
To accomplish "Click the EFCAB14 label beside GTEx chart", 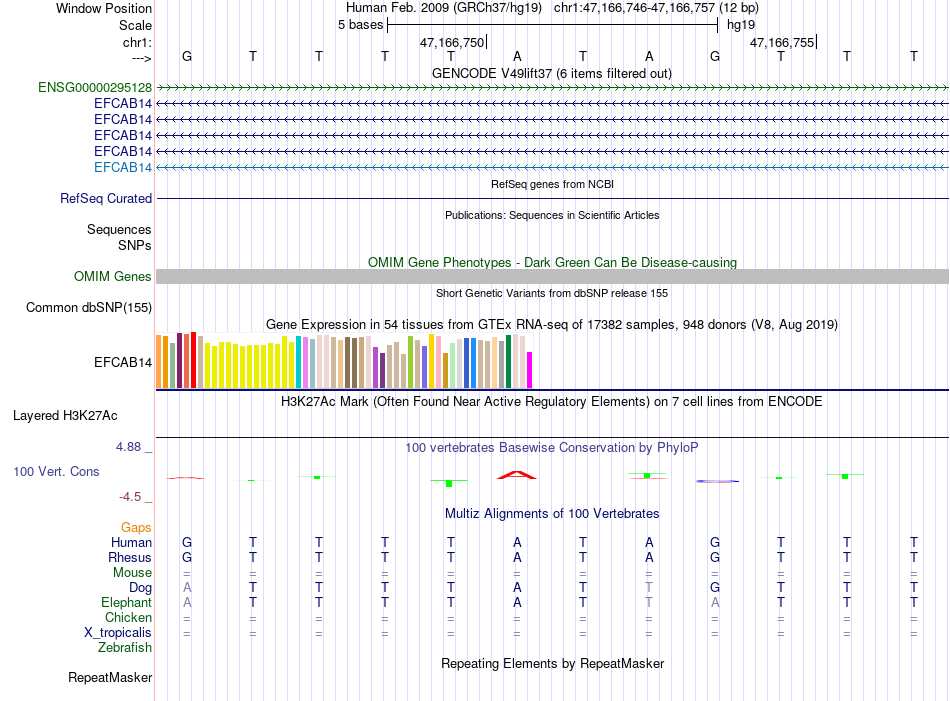I will pyautogui.click(x=123, y=362).
